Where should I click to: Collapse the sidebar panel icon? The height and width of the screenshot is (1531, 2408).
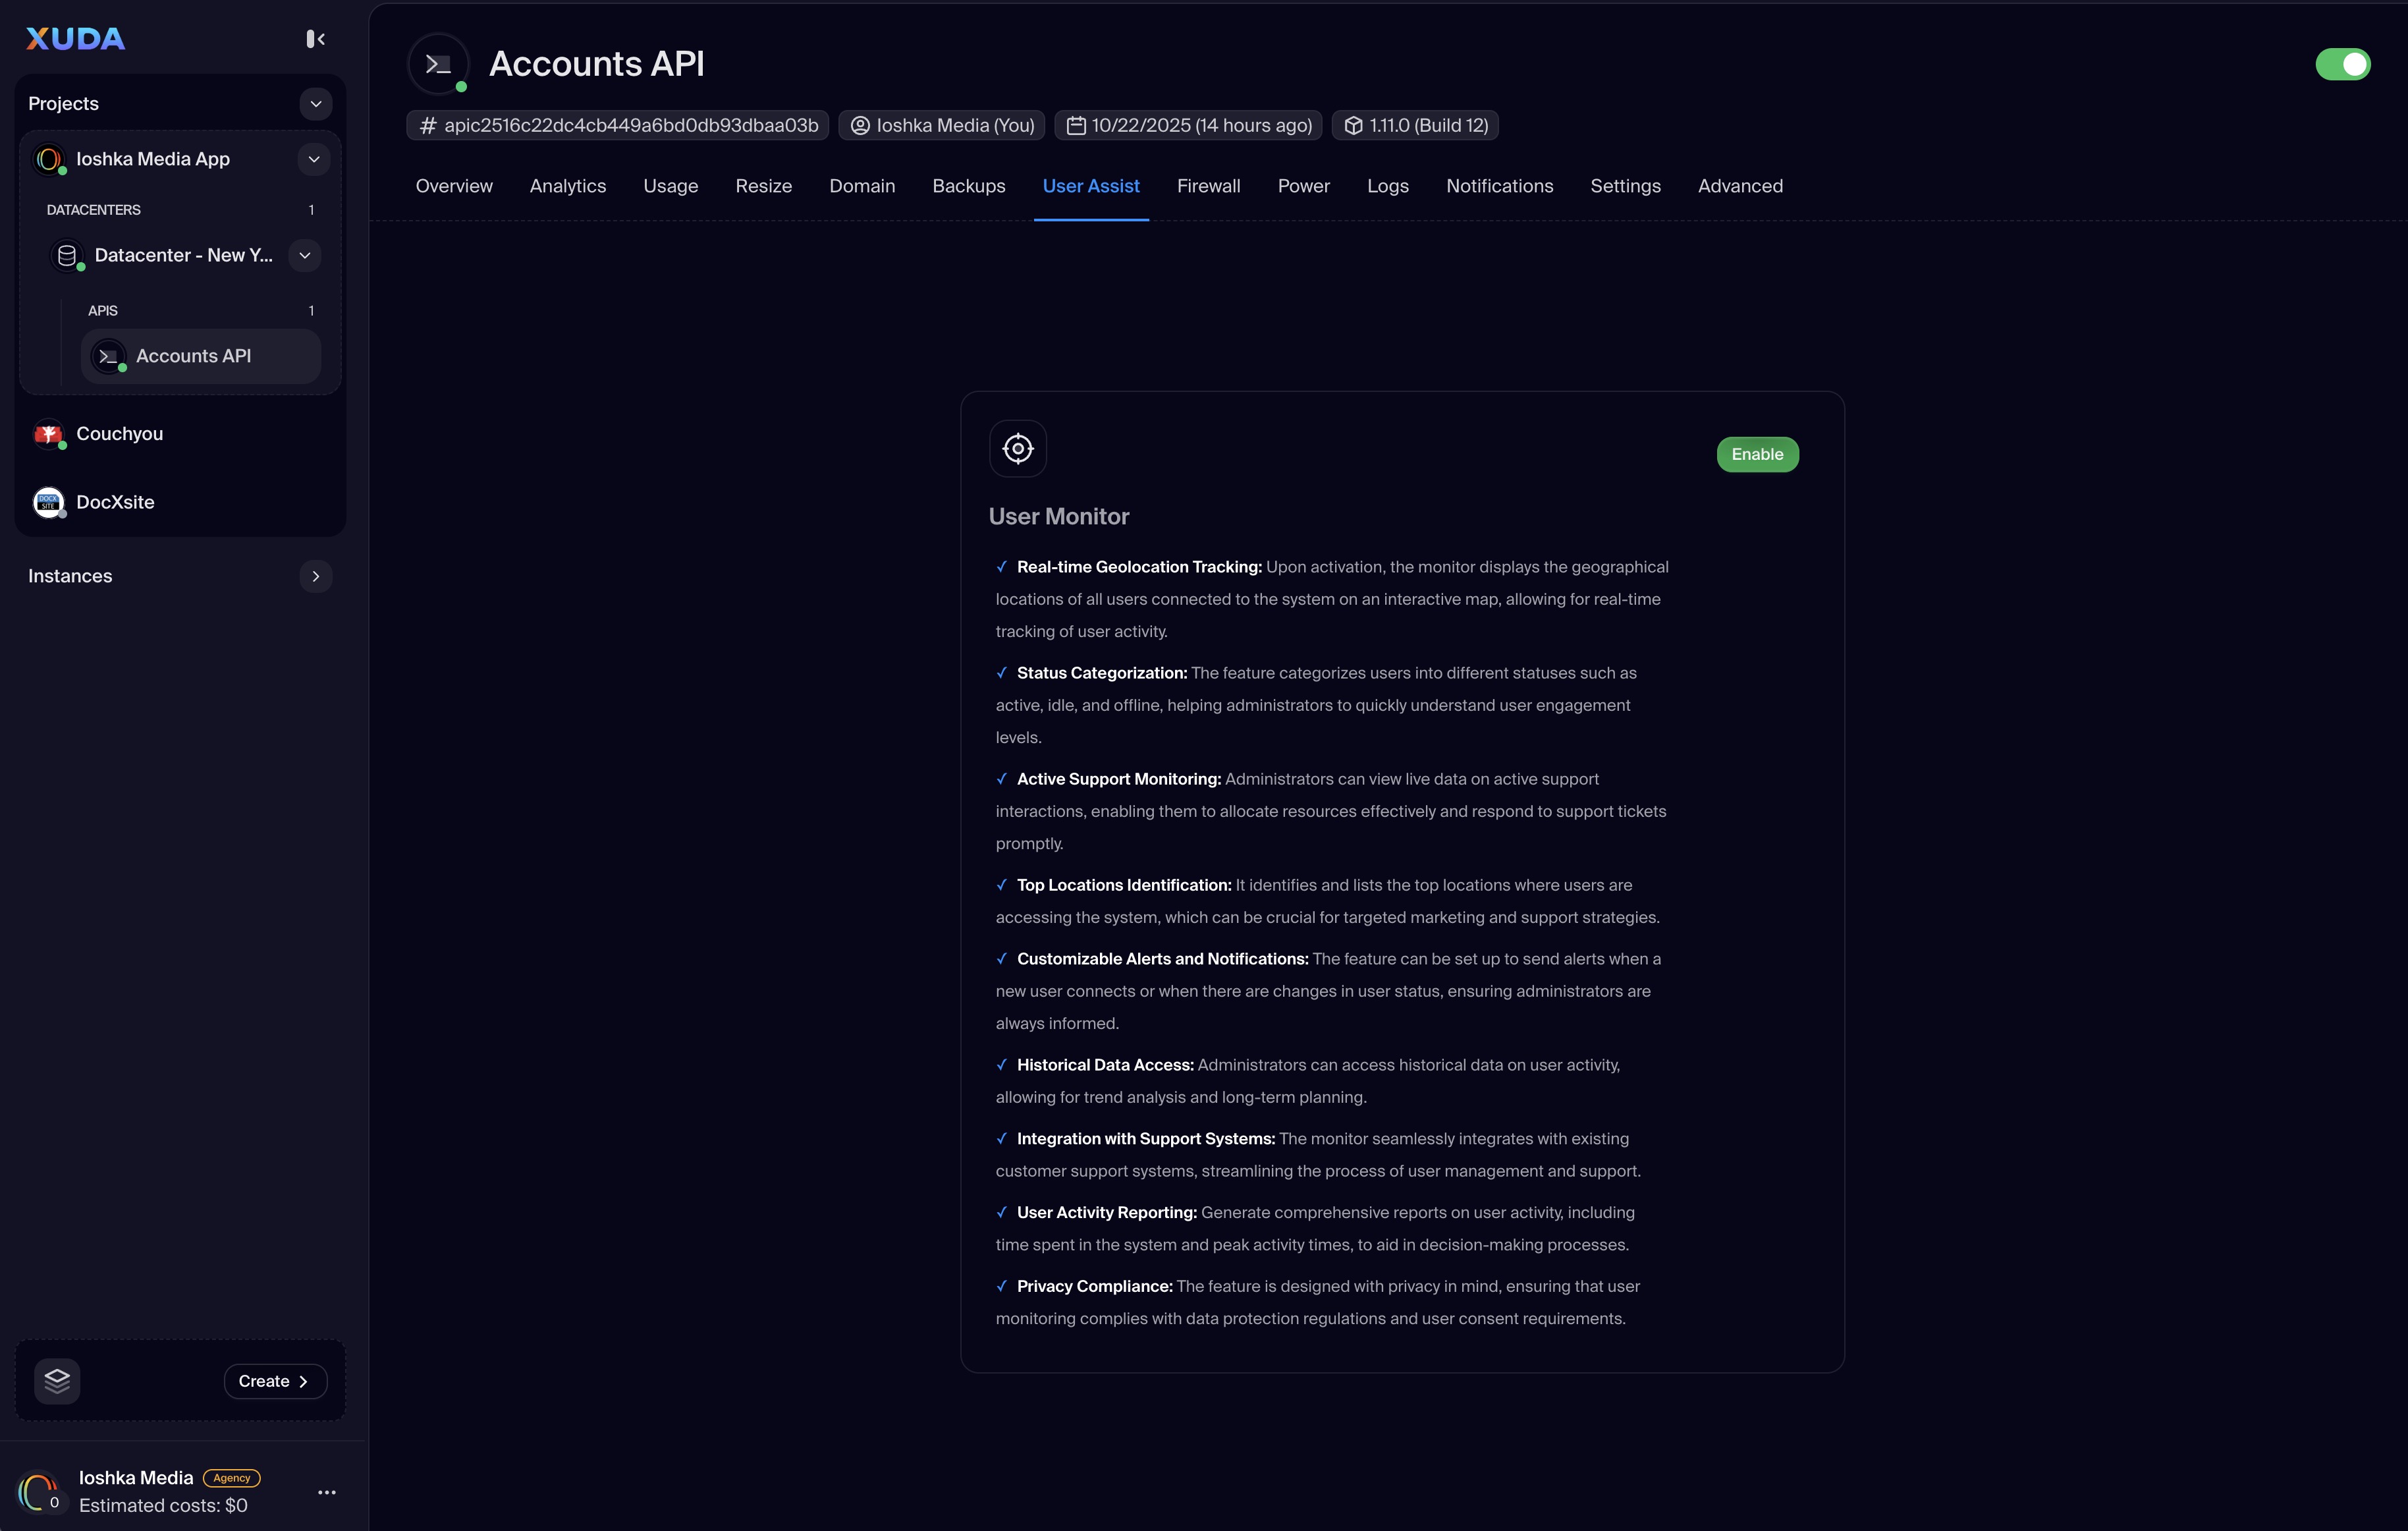point(315,39)
